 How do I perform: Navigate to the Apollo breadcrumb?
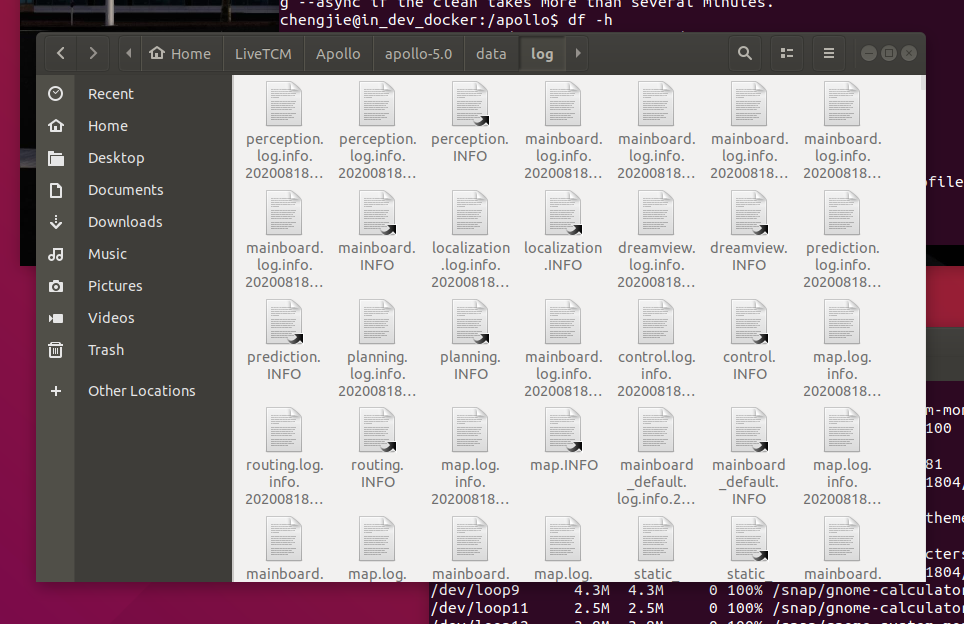338,53
